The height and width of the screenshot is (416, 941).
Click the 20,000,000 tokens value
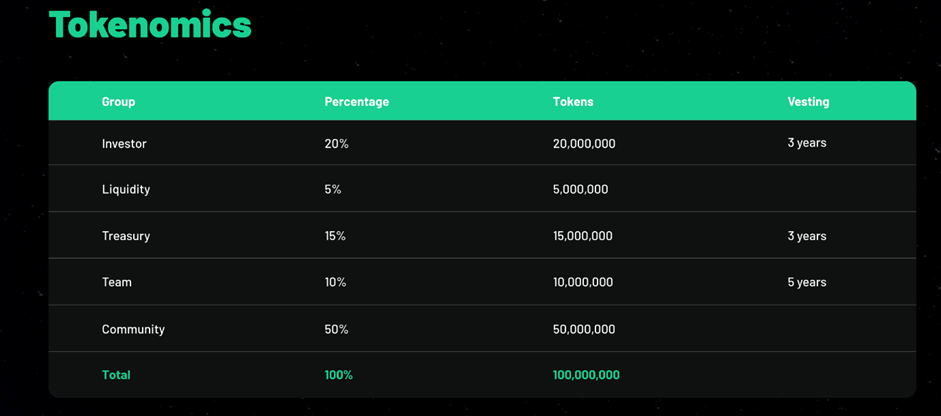tap(584, 144)
